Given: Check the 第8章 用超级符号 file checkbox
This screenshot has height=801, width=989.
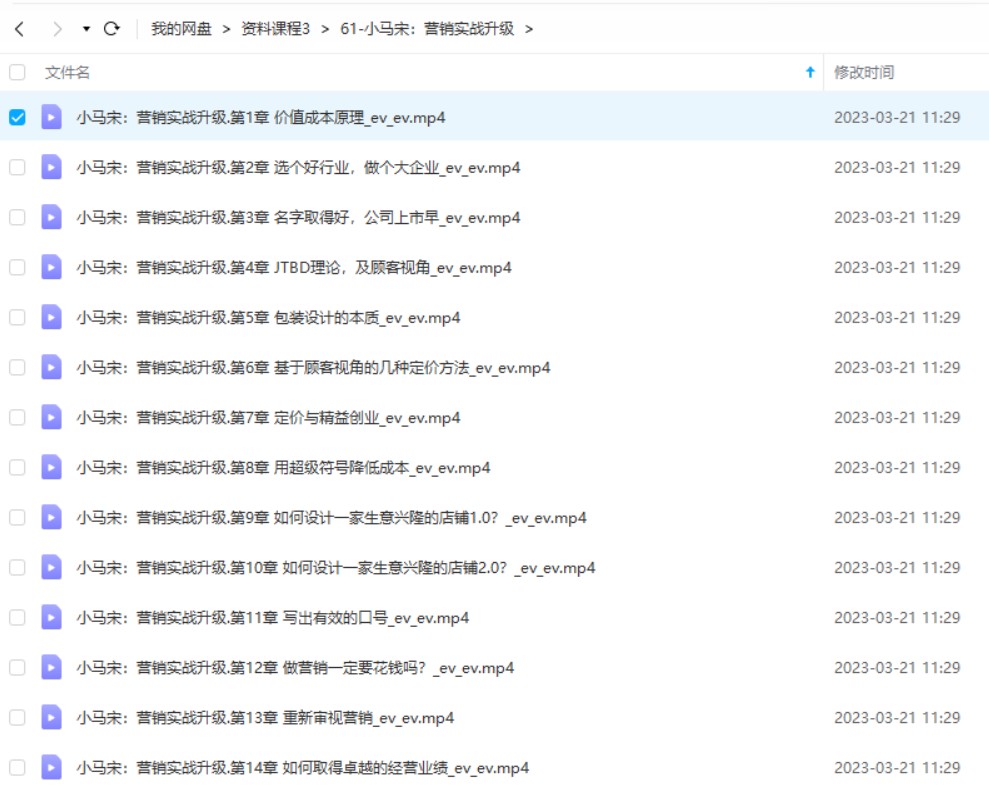Looking at the screenshot, I should click(x=18, y=467).
